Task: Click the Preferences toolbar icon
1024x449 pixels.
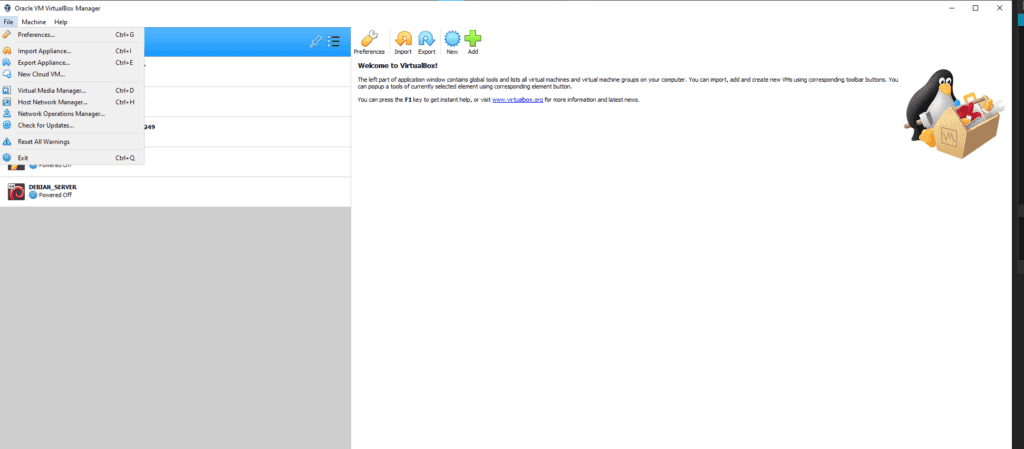Action: point(369,39)
